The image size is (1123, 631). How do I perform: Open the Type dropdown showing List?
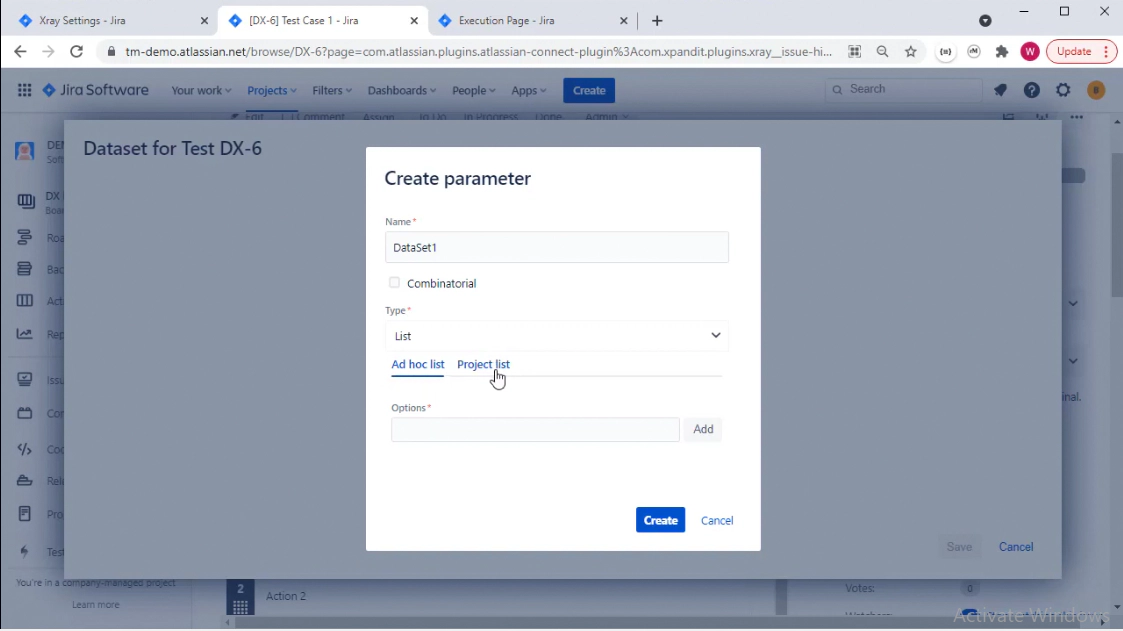point(556,335)
